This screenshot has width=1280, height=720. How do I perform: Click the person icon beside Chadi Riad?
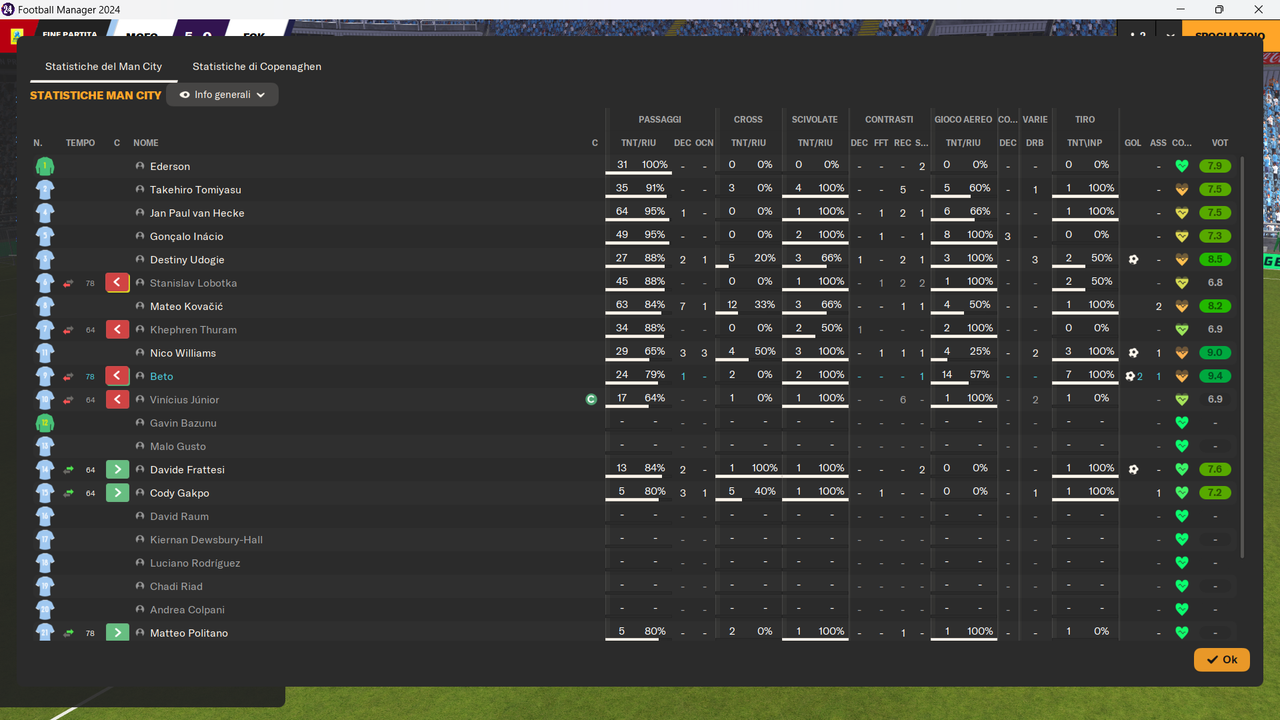(140, 586)
